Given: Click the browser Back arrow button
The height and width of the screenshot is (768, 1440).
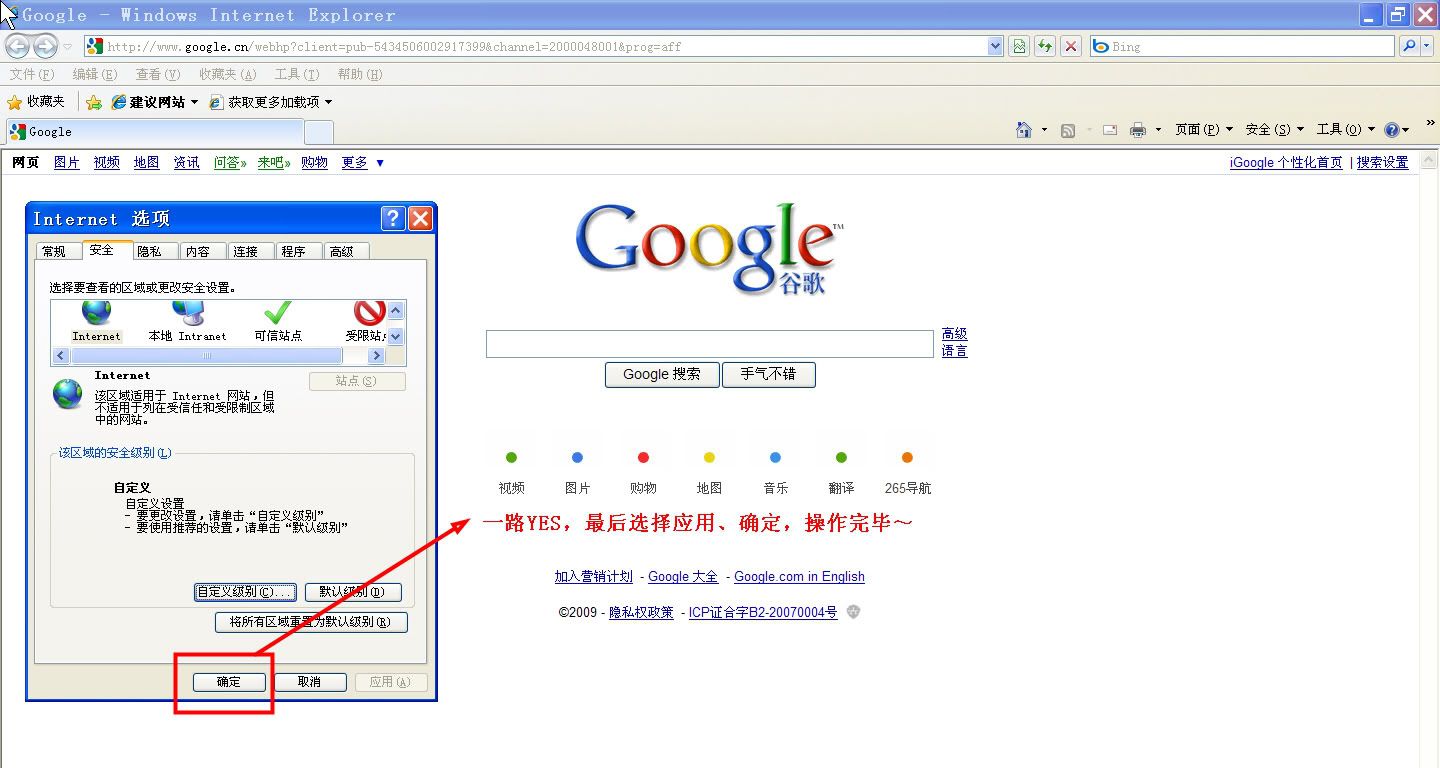Looking at the screenshot, I should (x=18, y=46).
